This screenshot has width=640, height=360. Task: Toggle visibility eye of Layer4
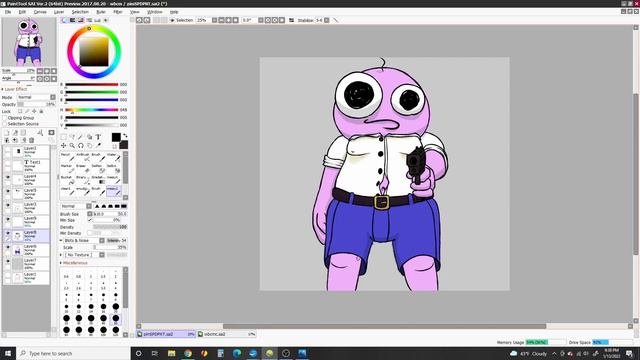coord(7,178)
